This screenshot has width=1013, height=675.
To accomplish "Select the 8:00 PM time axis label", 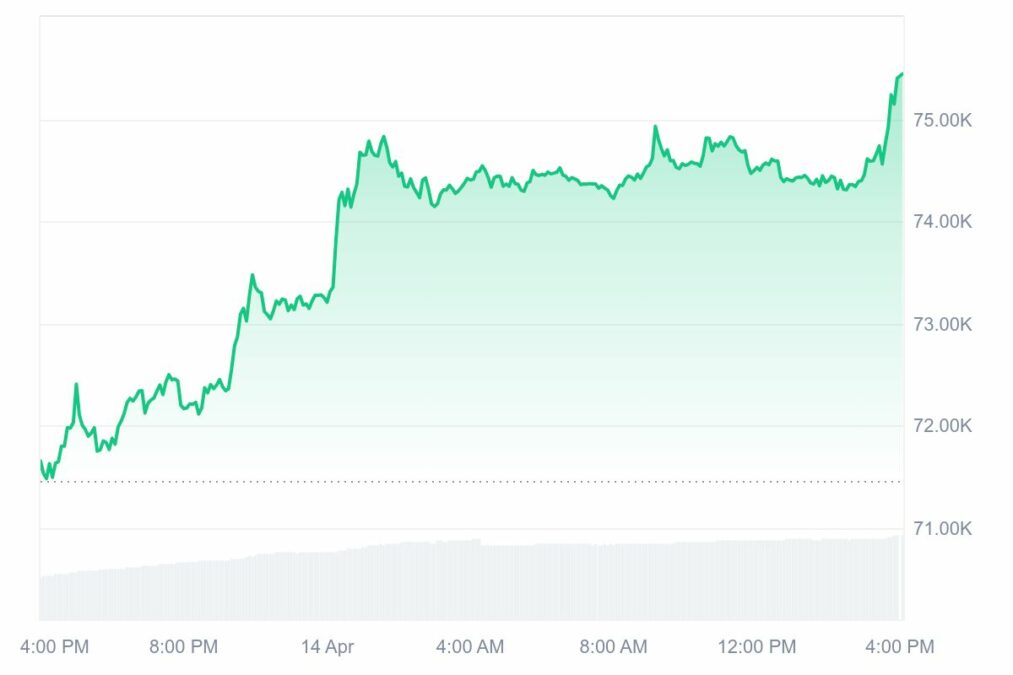I will tap(184, 647).
